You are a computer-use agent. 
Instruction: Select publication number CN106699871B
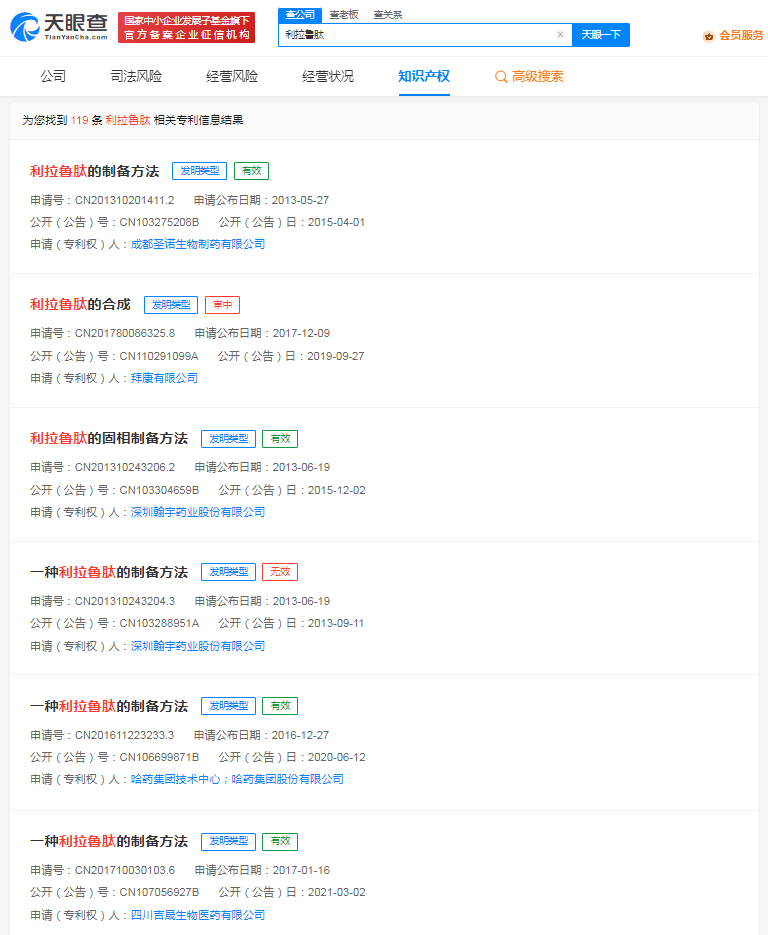(159, 757)
